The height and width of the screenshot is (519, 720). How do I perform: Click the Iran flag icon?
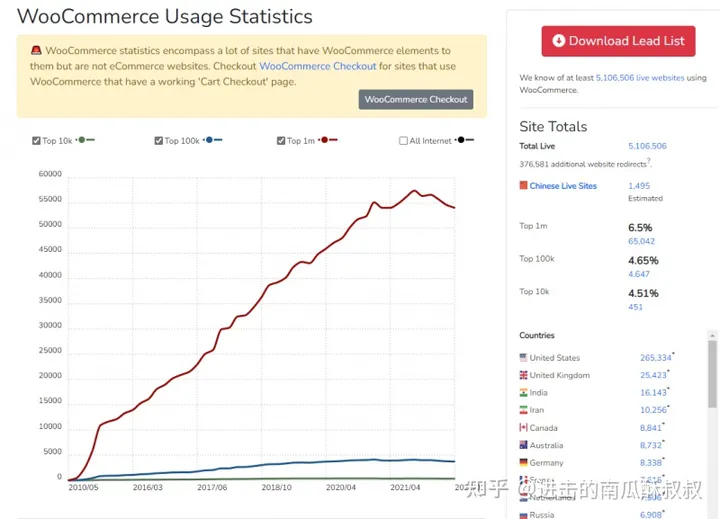click(523, 410)
